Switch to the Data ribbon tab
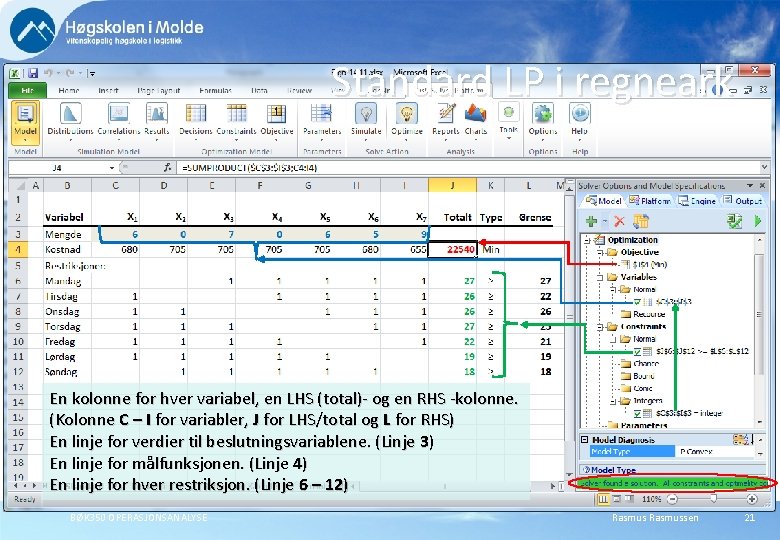The image size is (780, 540). click(259, 90)
